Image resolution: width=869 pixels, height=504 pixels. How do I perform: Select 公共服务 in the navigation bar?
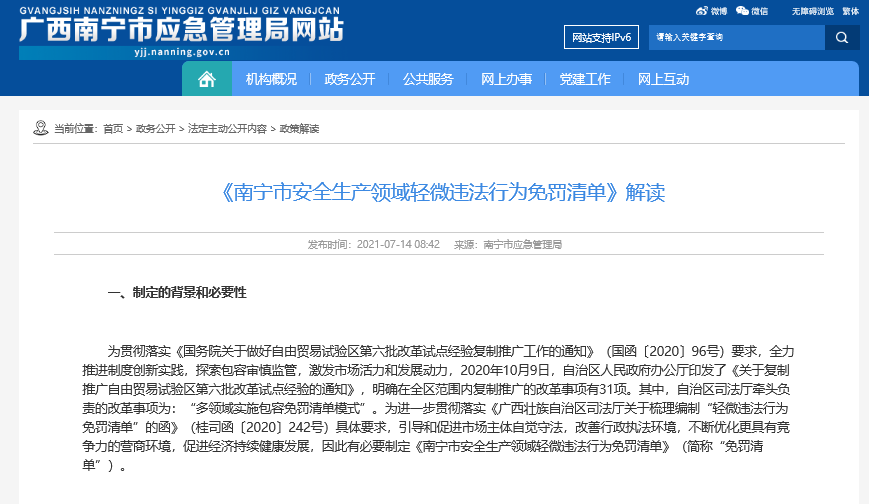click(428, 79)
